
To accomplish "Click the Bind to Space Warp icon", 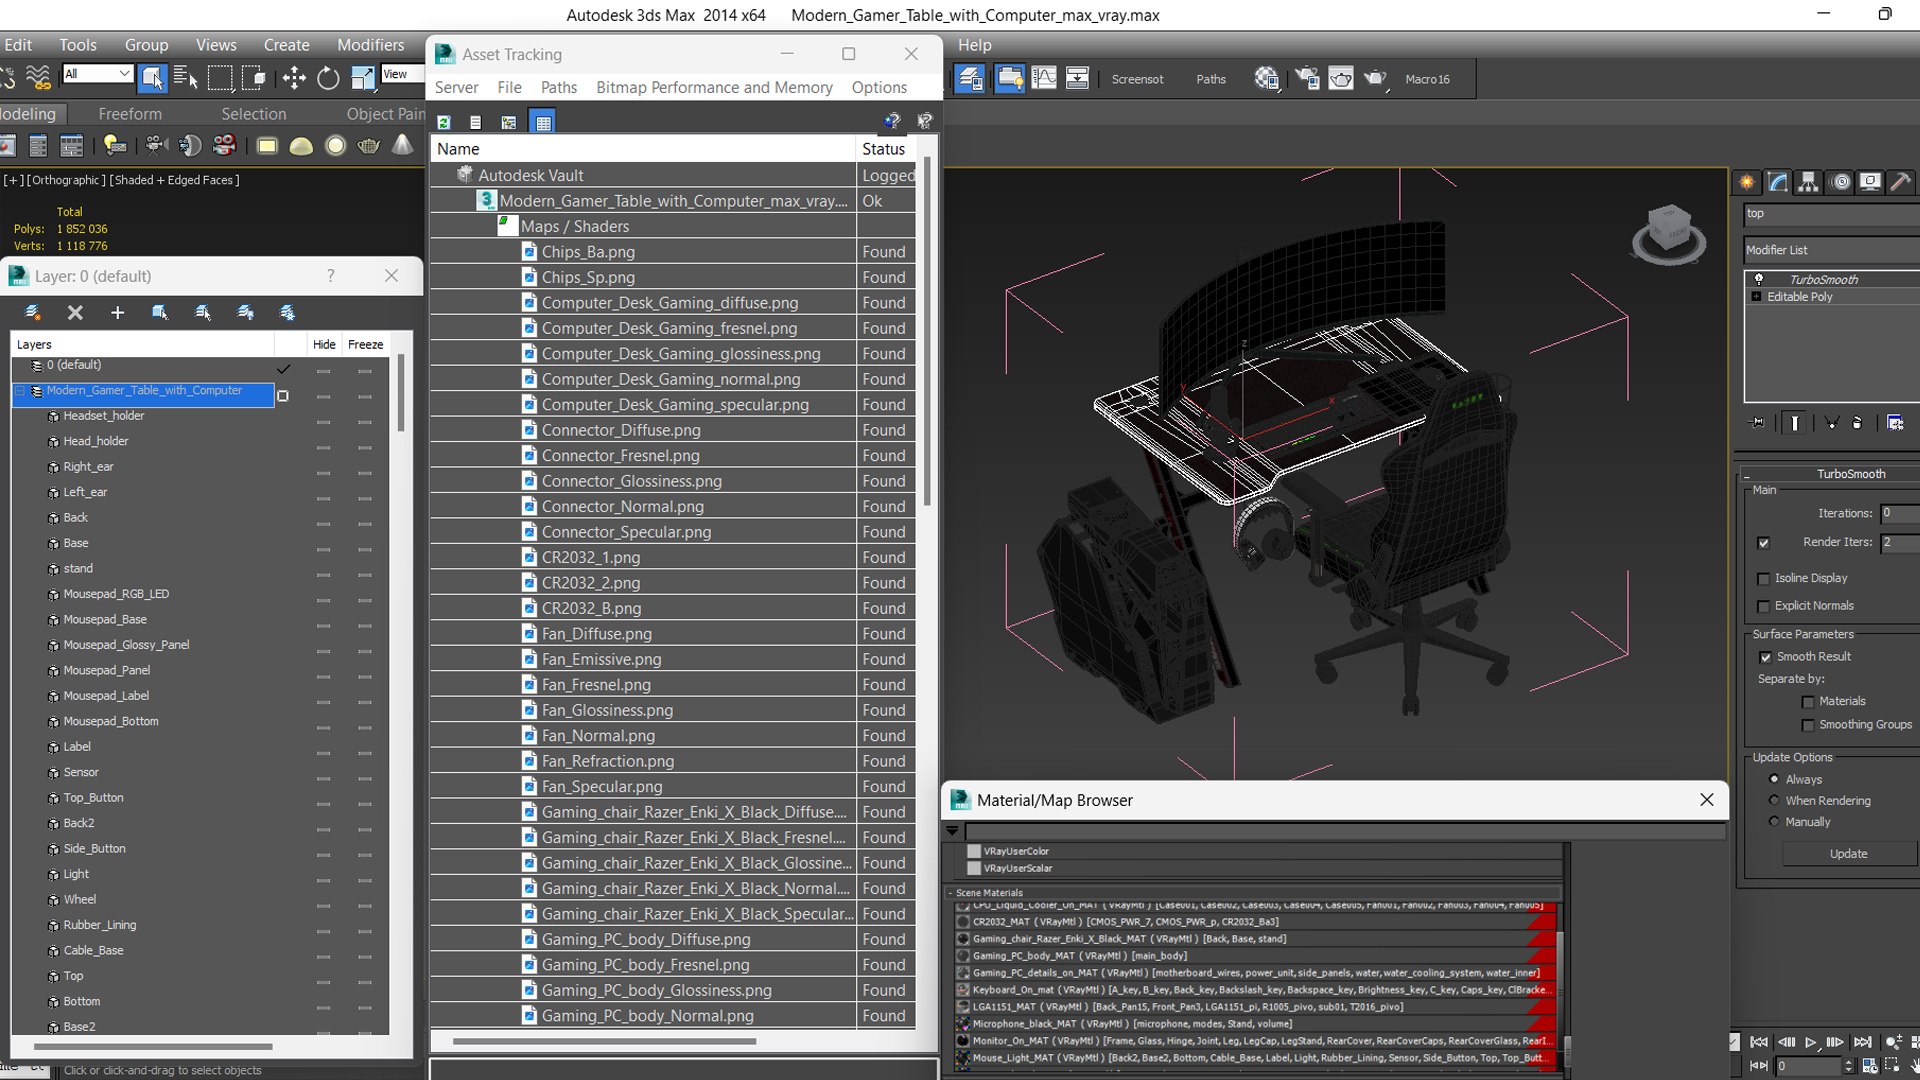I will (38, 77).
